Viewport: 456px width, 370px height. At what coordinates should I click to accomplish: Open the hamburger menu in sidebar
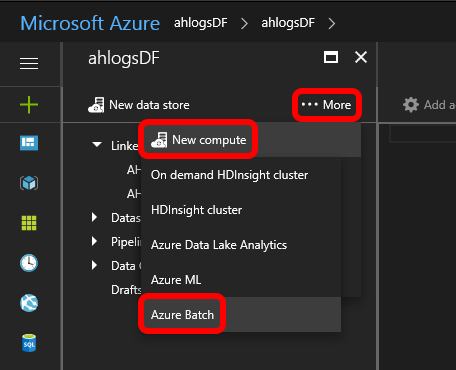pos(29,63)
